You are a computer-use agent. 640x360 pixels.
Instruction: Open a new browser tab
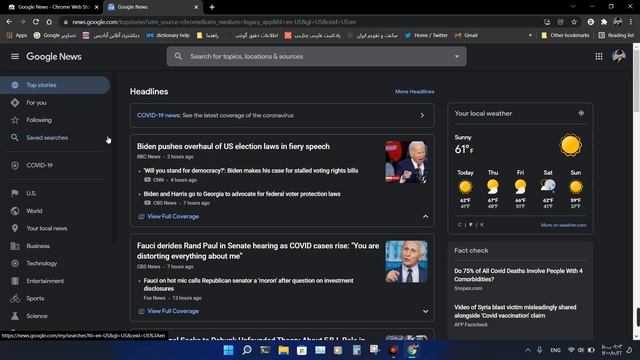coord(212,7)
